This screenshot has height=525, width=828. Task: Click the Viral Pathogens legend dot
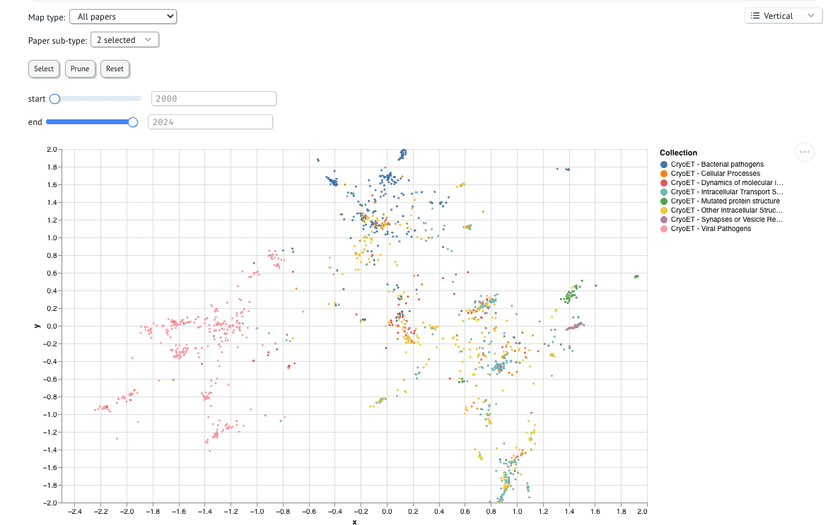click(x=664, y=229)
